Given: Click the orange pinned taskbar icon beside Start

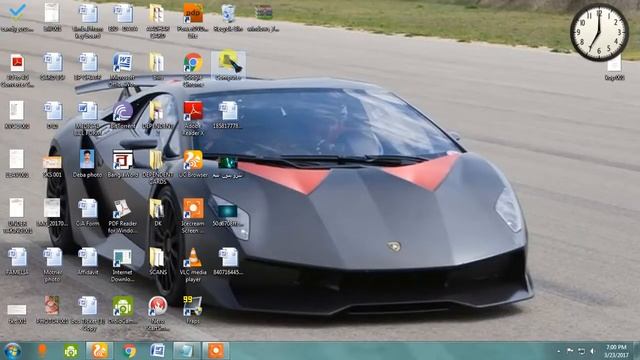Looking at the screenshot, I should [42, 351].
